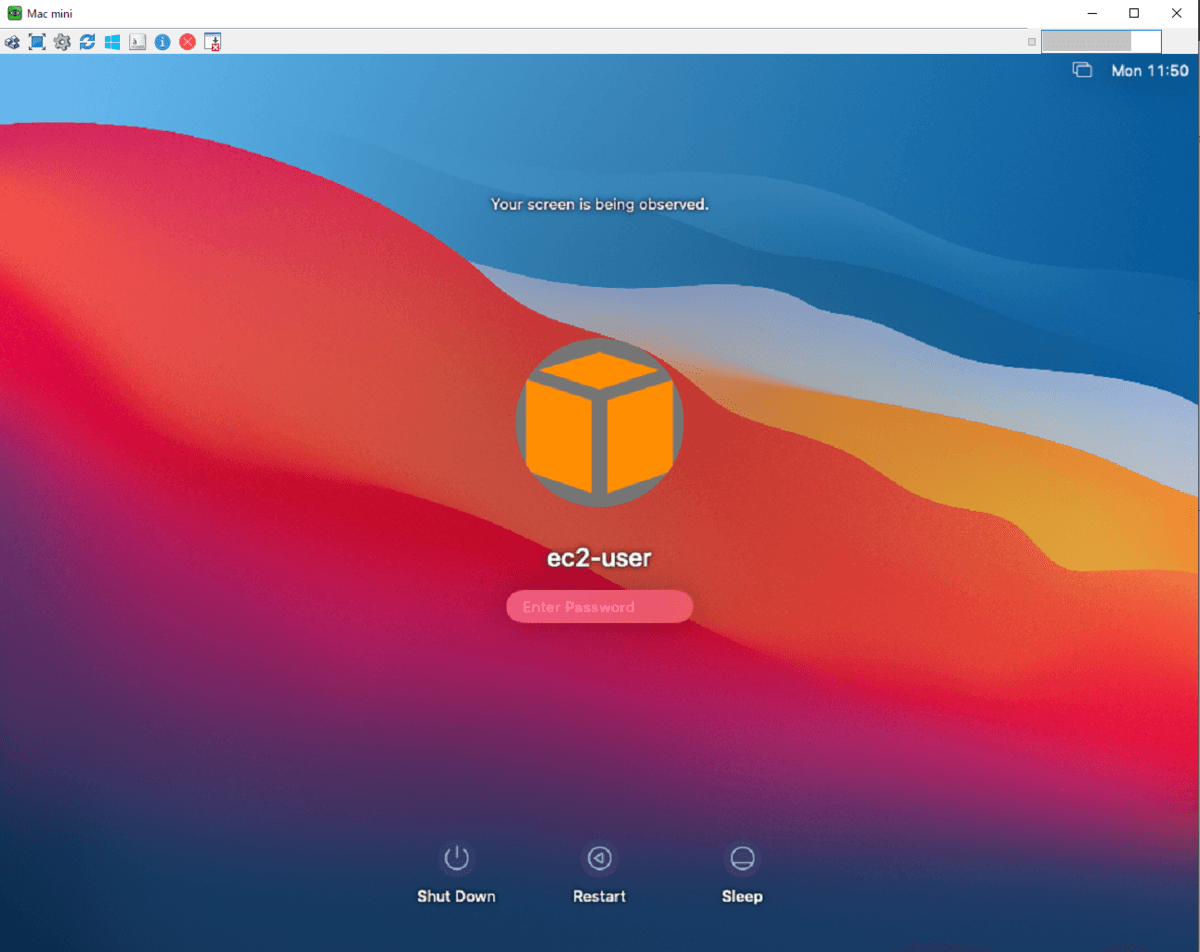Click the ec2-user account name

pos(599,558)
